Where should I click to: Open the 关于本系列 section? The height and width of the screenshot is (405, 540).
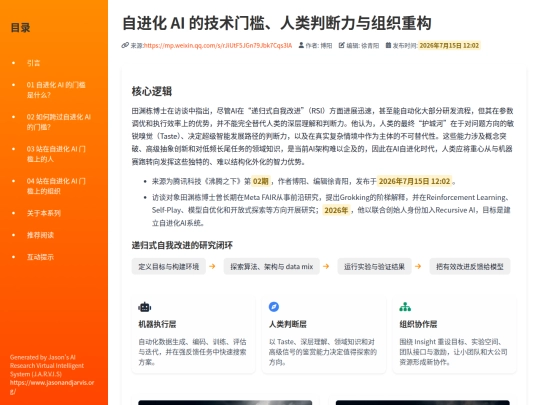click(44, 213)
